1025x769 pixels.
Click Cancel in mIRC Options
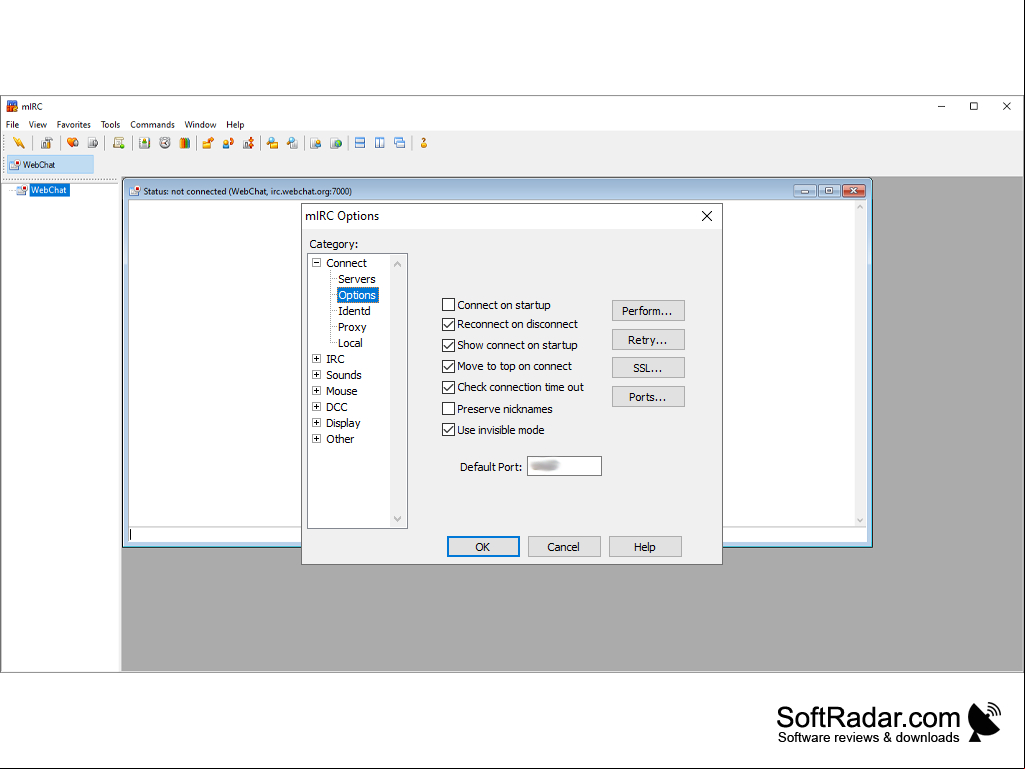click(563, 547)
